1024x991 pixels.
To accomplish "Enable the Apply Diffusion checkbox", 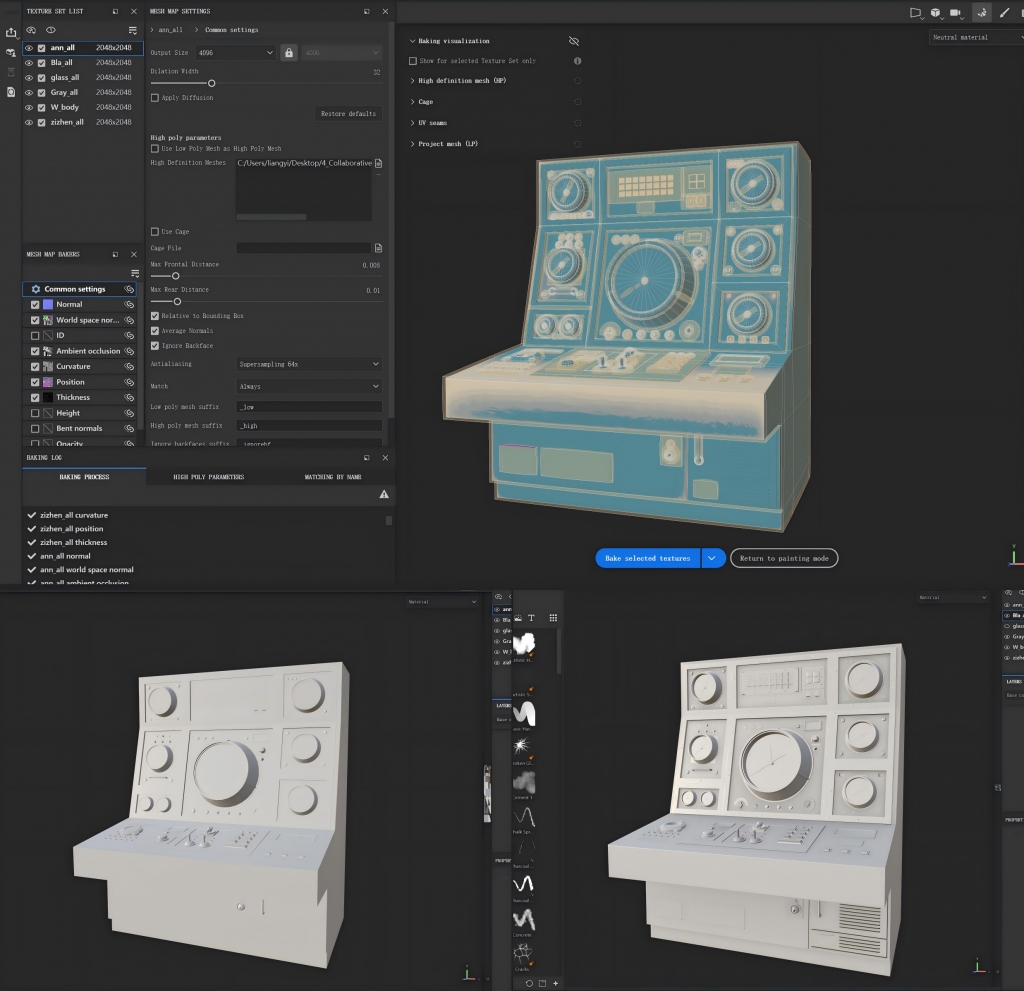I will 155,98.
